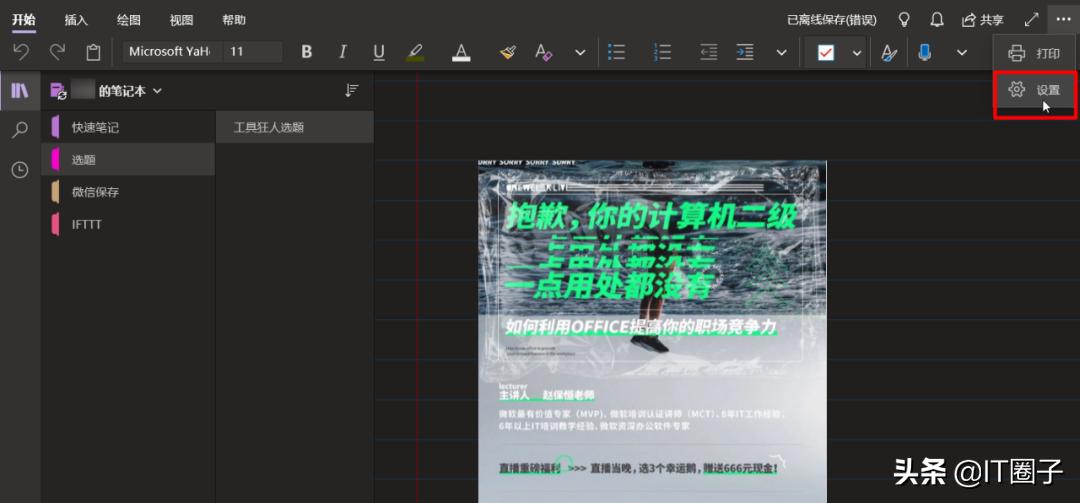Toggle italic formatting
Image resolution: width=1080 pixels, height=503 pixels.
pyautogui.click(x=342, y=52)
